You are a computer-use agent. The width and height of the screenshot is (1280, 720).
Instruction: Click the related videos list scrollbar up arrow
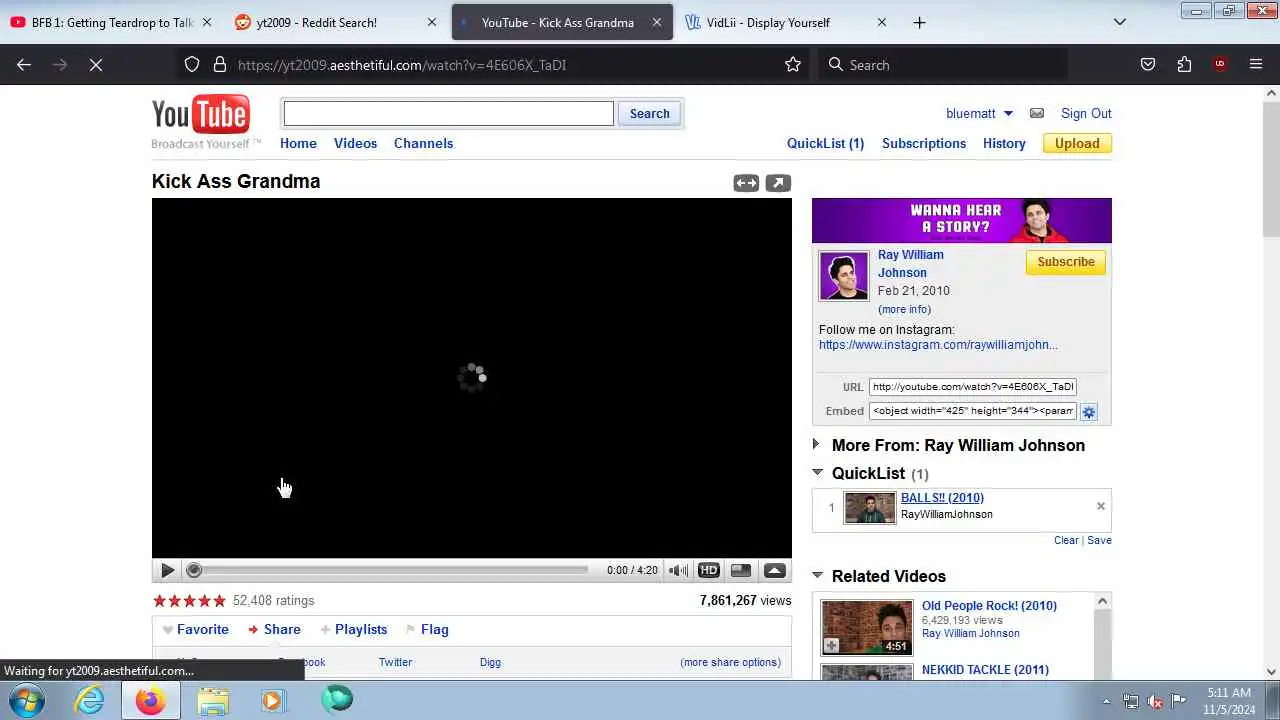(1102, 601)
